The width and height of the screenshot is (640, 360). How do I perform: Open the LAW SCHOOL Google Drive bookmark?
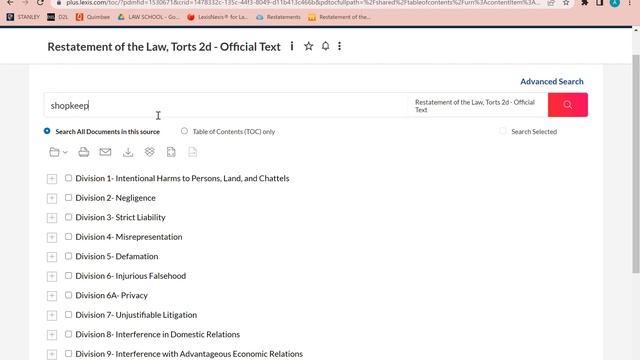pos(149,17)
